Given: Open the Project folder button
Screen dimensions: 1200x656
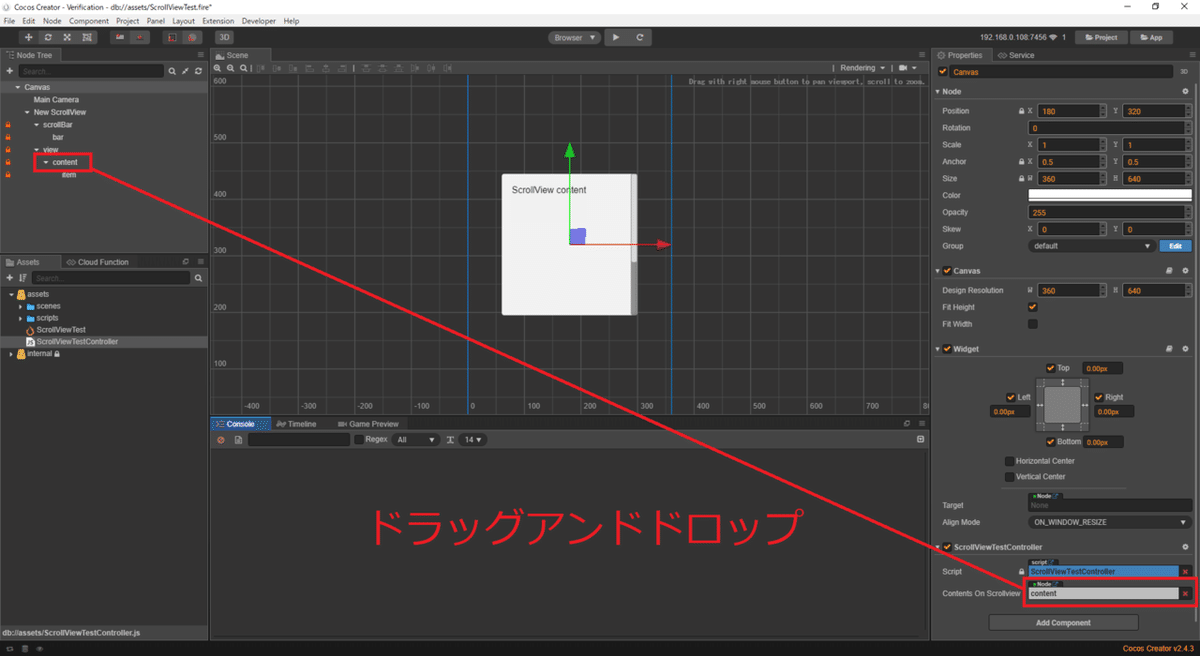Looking at the screenshot, I should [x=1100, y=37].
